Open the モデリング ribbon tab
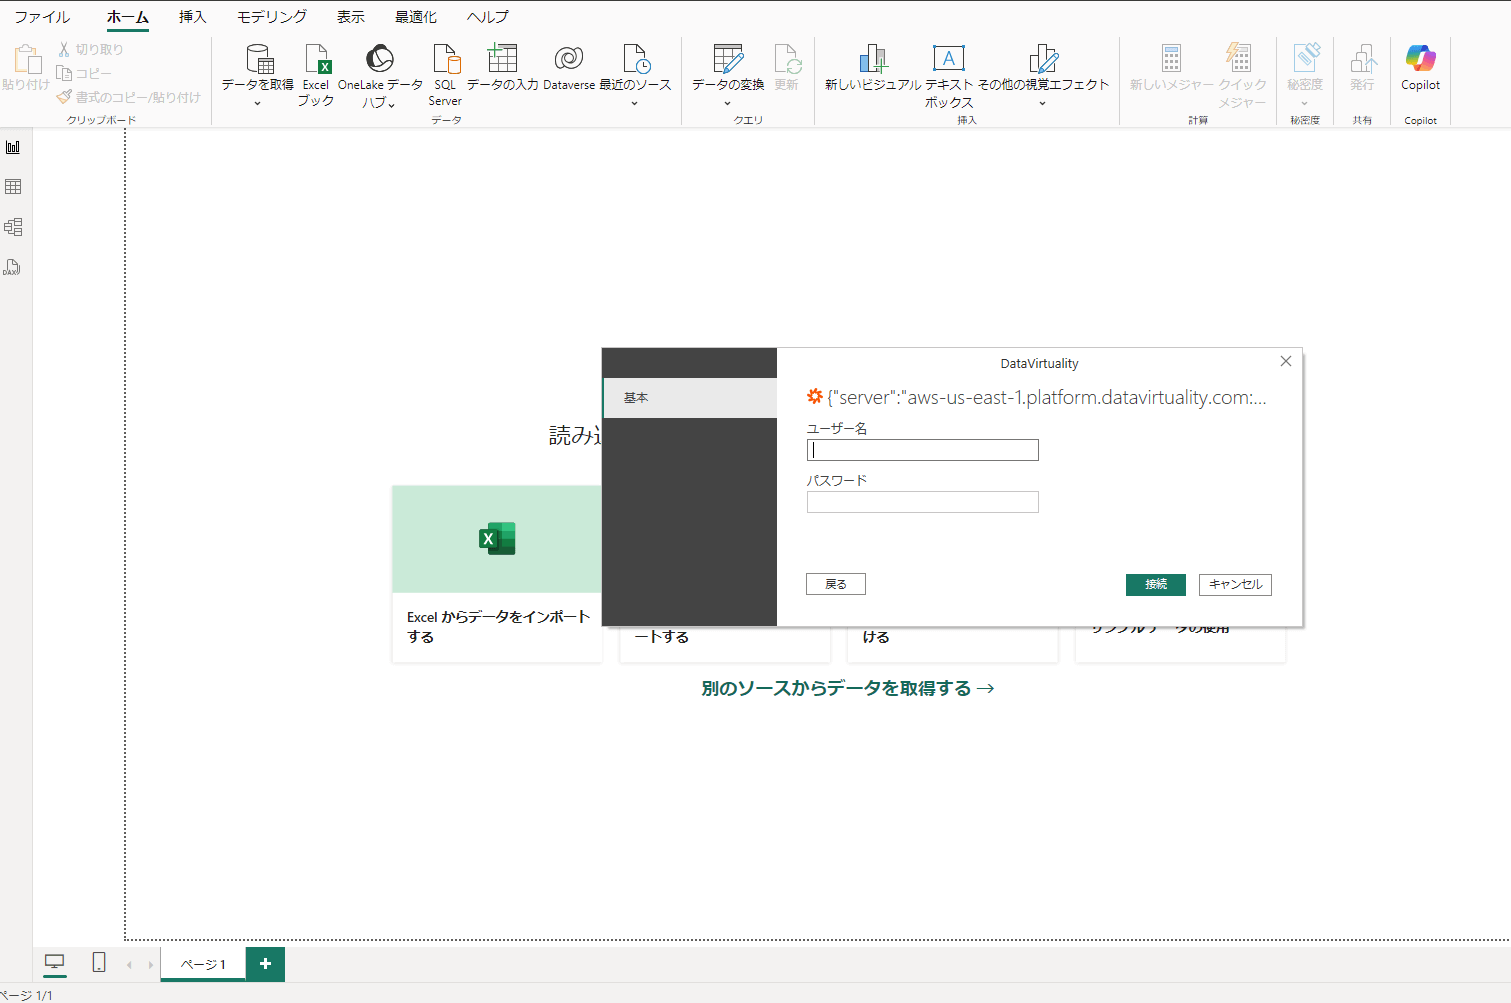 pos(270,16)
